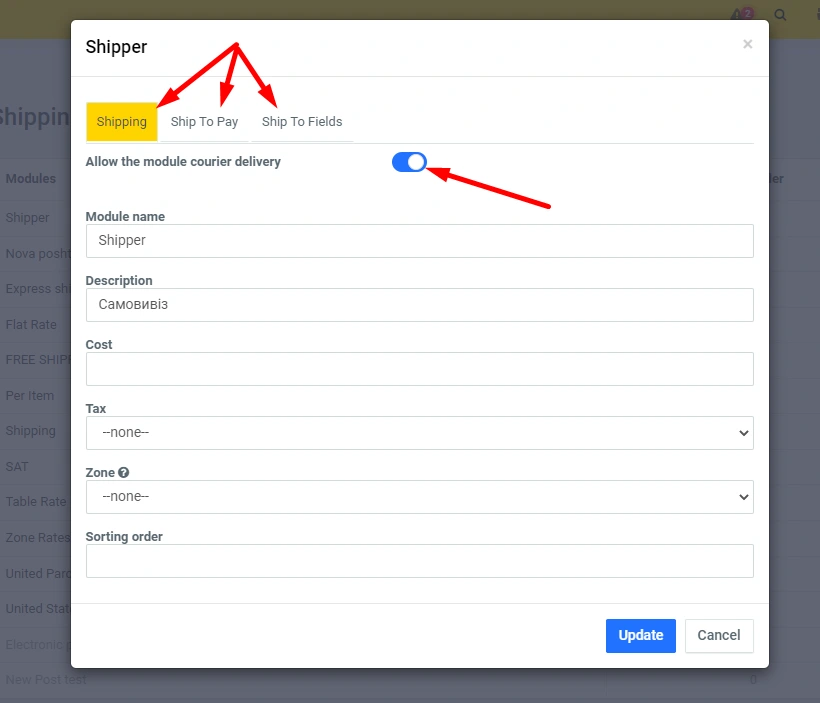This screenshot has width=820, height=703.
Task: Expand the Zone dropdown
Action: (x=419, y=497)
